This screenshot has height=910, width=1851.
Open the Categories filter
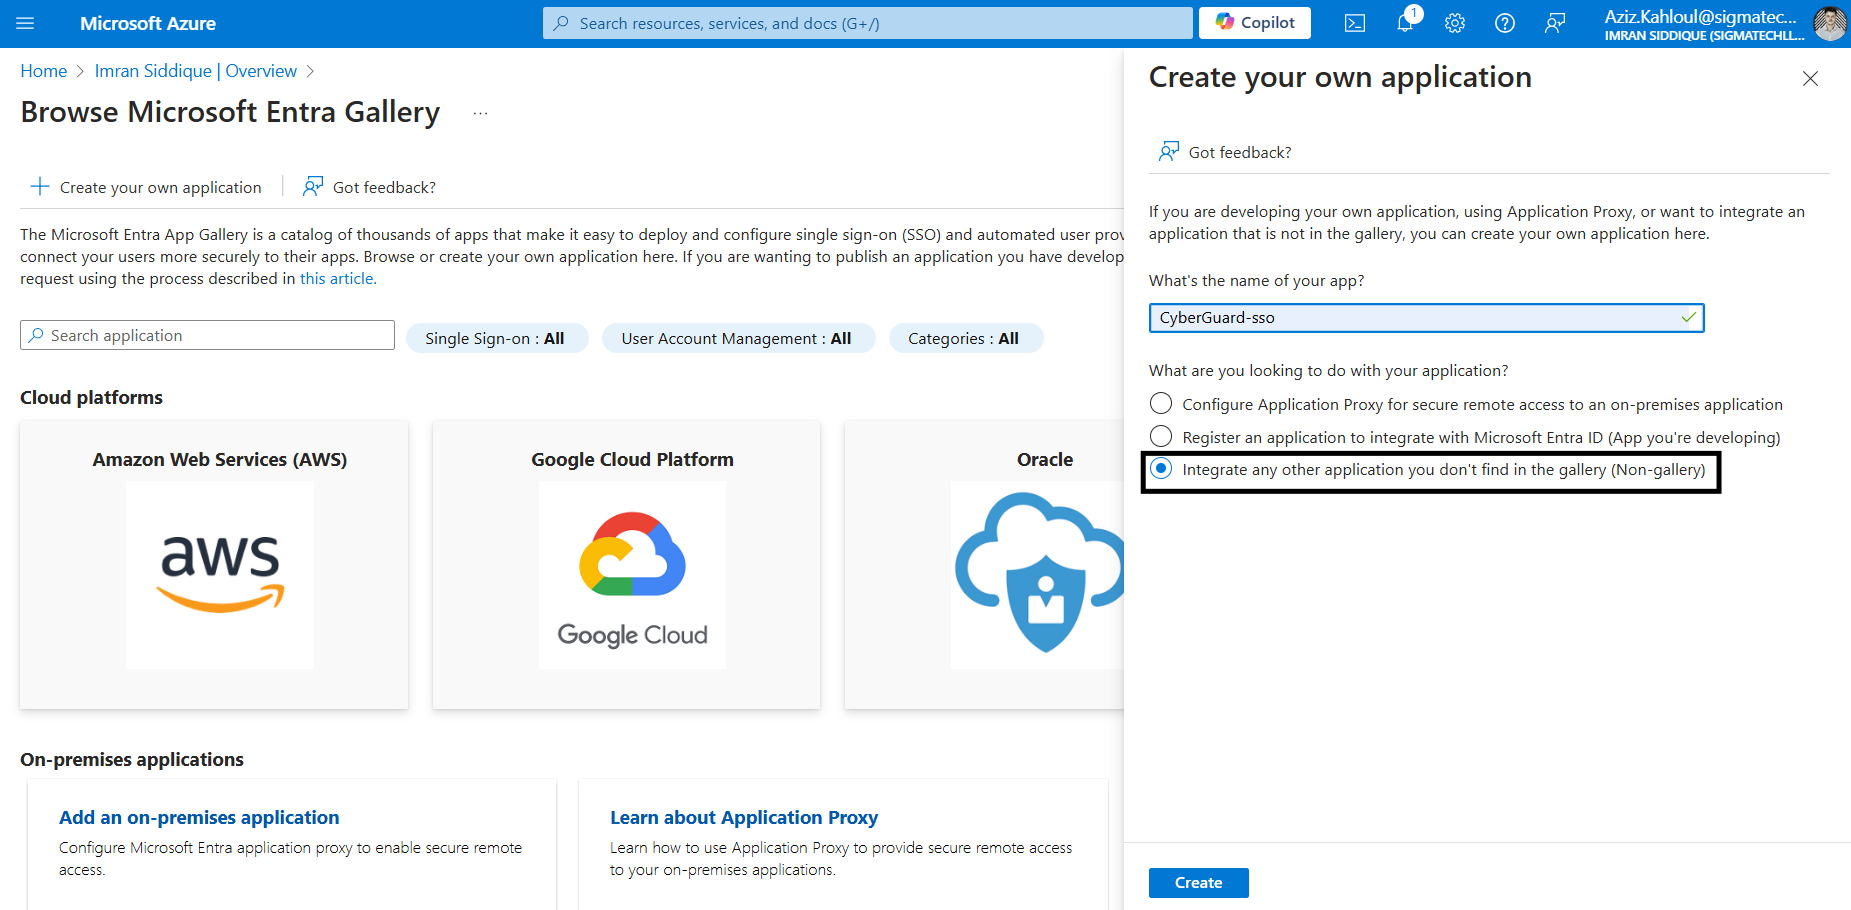964,339
